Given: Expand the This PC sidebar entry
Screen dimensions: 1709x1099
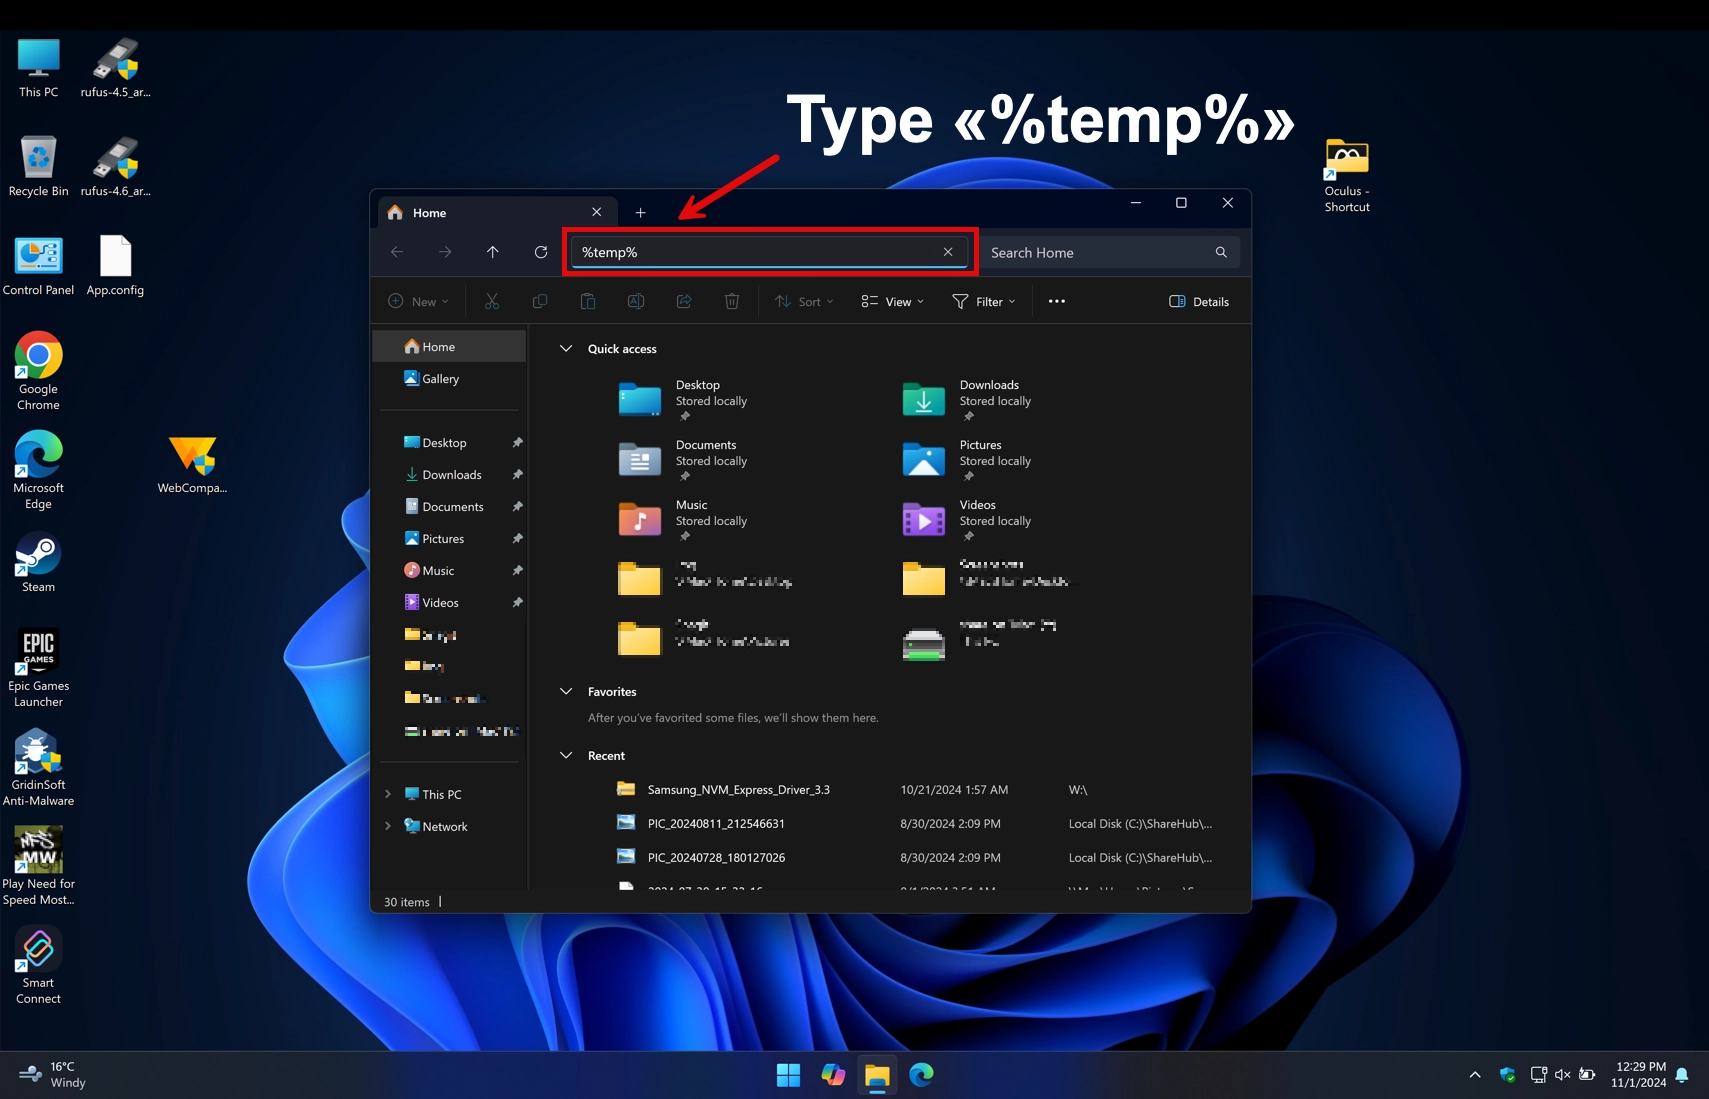Looking at the screenshot, I should 389,793.
